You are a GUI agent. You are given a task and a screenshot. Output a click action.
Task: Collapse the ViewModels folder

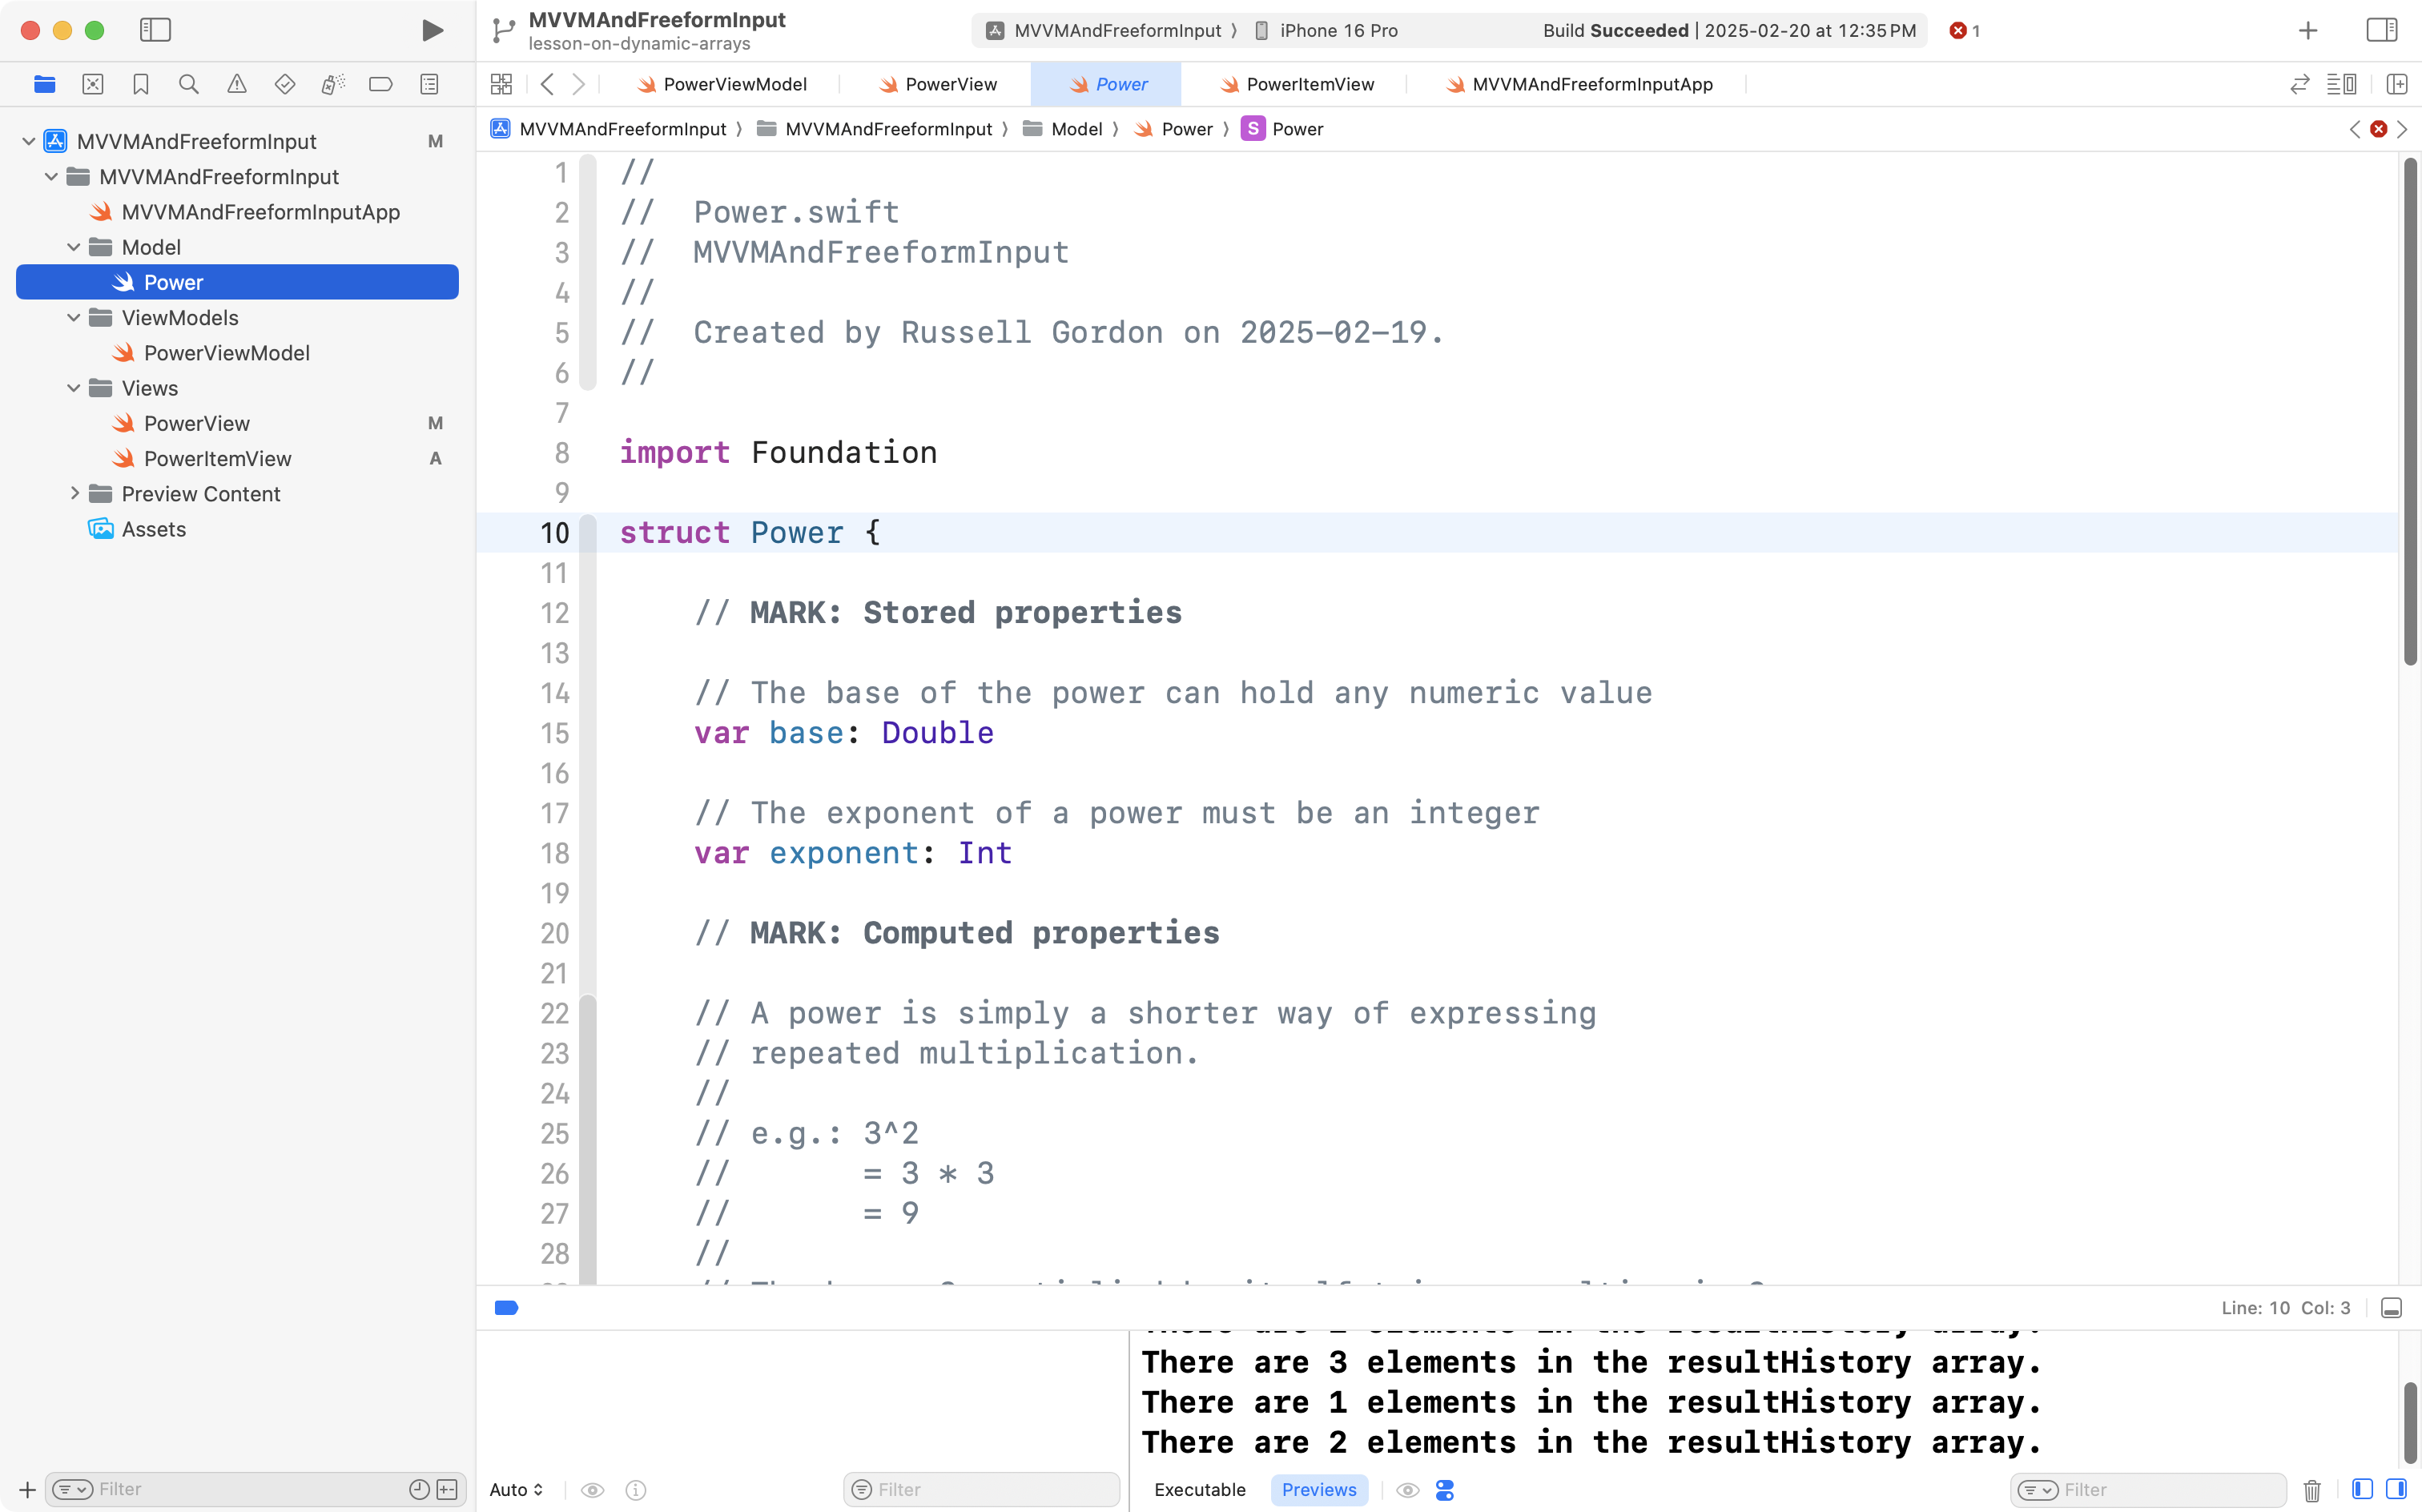point(73,318)
